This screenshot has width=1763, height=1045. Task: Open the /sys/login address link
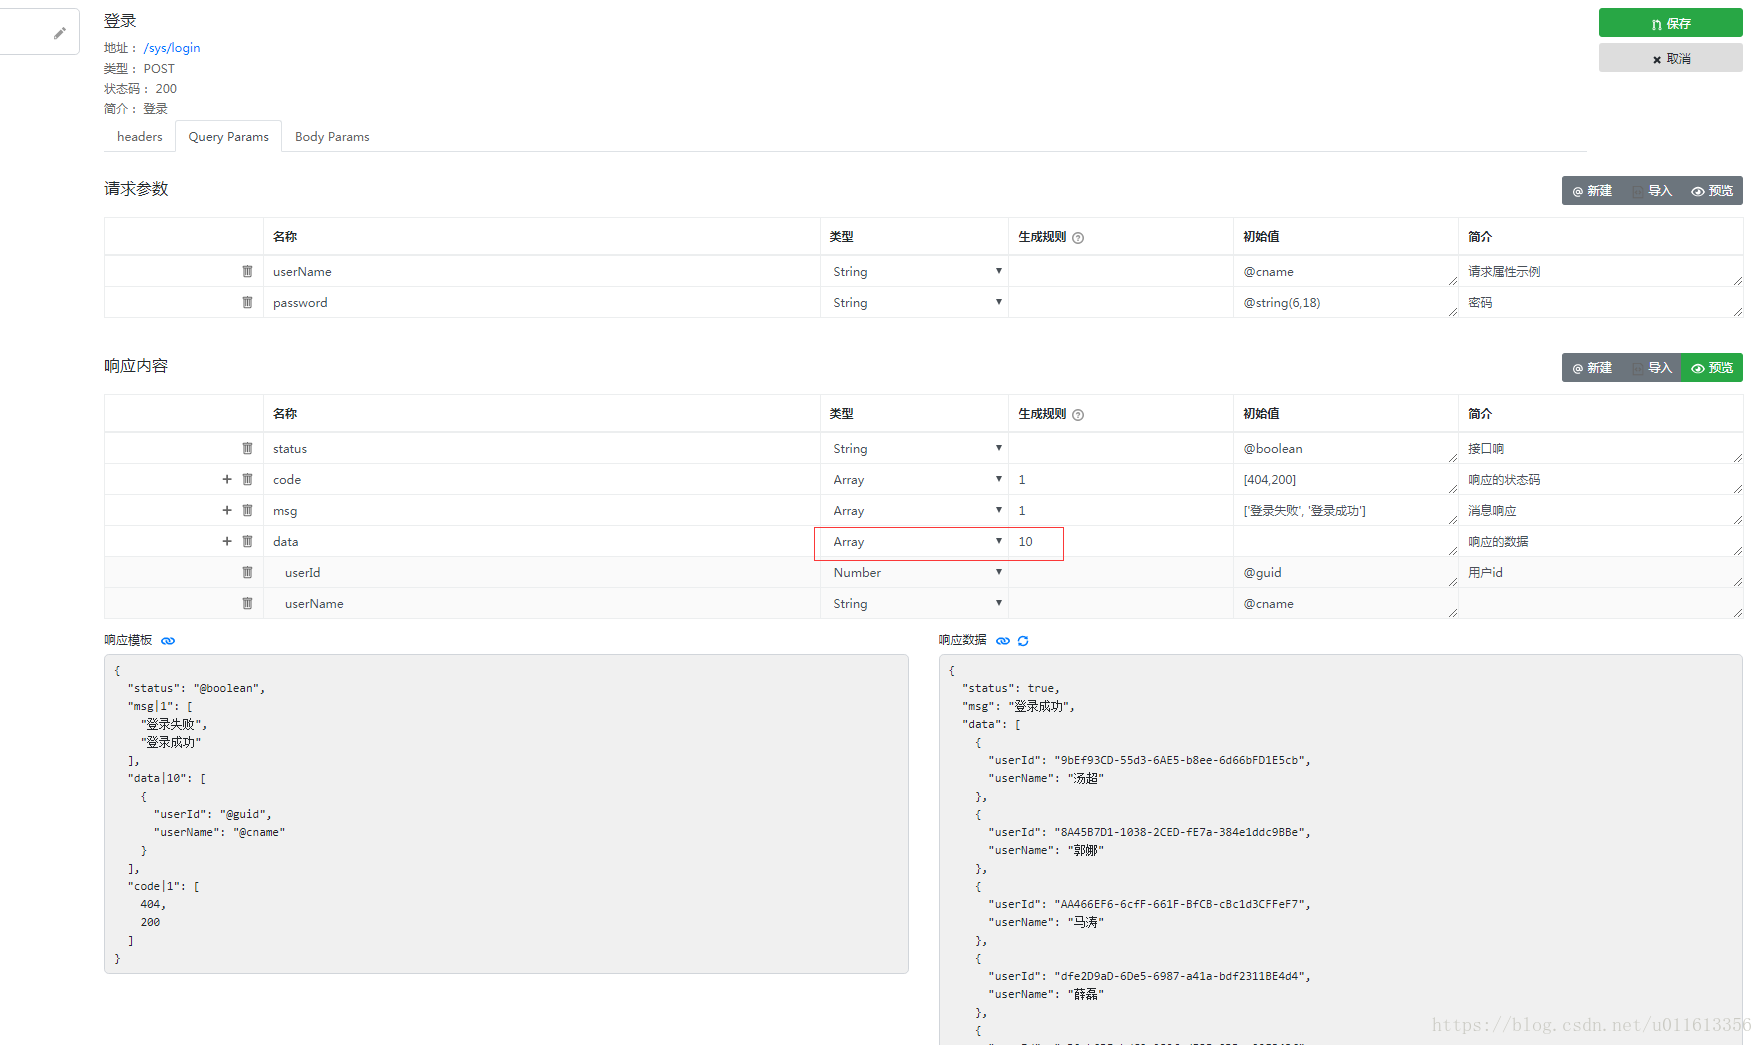point(172,48)
